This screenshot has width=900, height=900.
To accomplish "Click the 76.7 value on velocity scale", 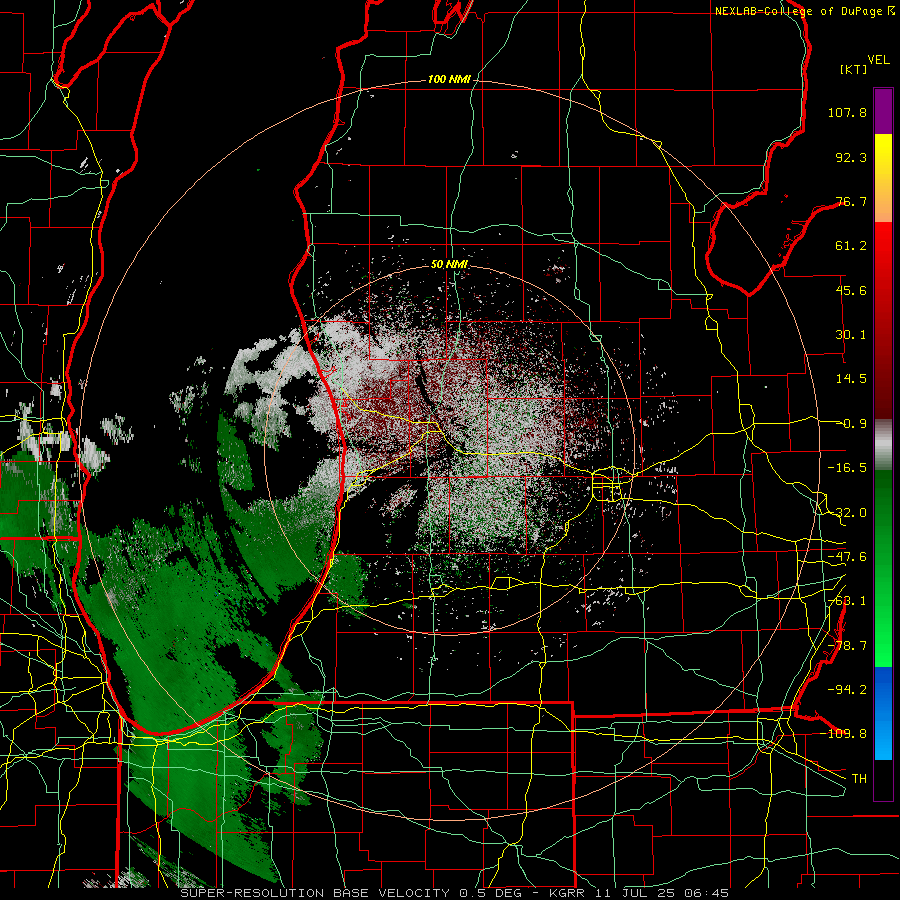I will coord(851,201).
